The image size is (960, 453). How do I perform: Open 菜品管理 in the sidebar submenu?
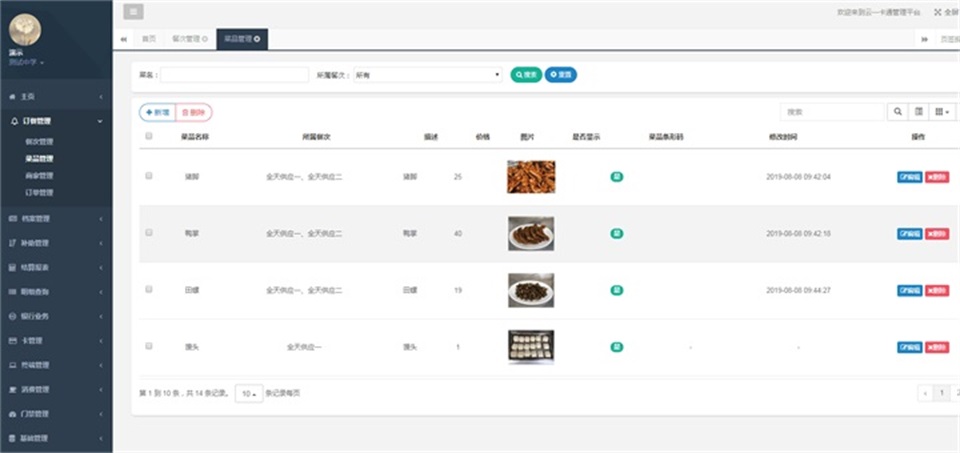39,159
